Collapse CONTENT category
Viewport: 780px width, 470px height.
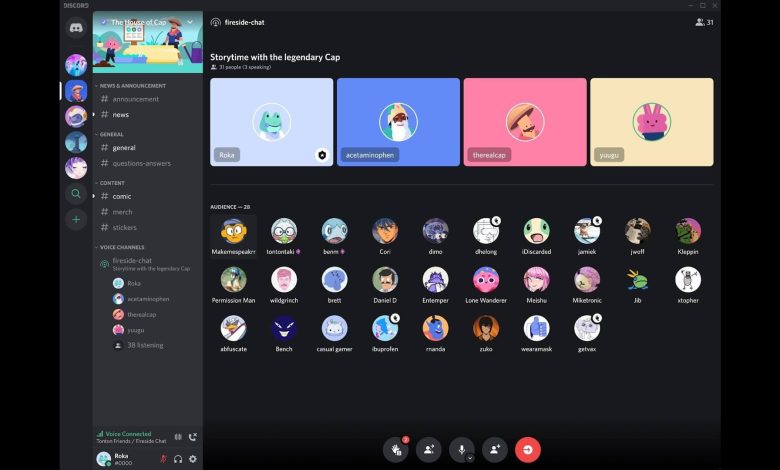coord(110,183)
